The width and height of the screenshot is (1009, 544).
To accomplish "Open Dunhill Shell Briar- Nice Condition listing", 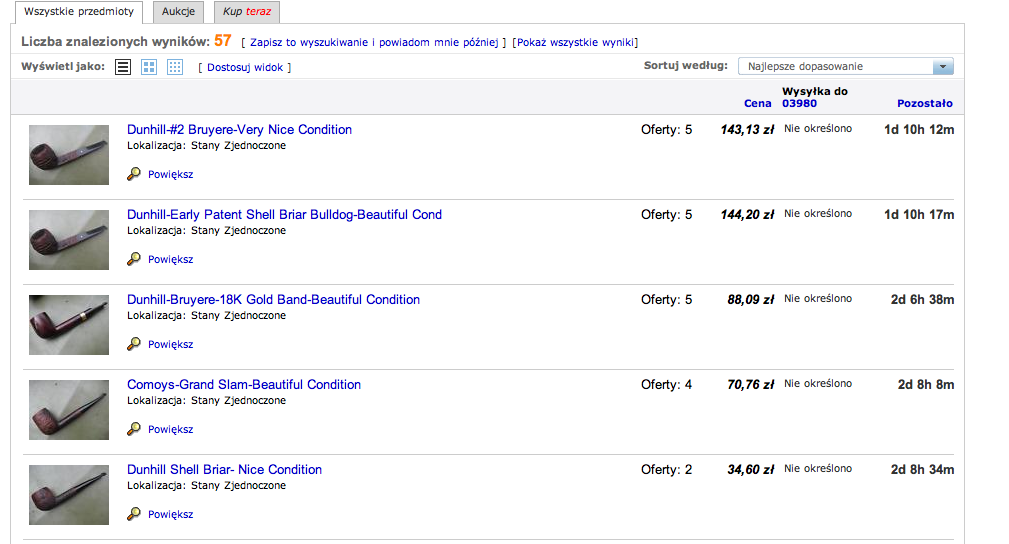I will (225, 469).
